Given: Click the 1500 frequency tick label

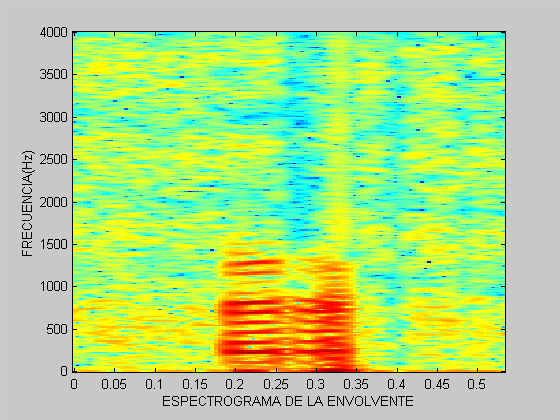Looking at the screenshot, I should pos(54,245).
